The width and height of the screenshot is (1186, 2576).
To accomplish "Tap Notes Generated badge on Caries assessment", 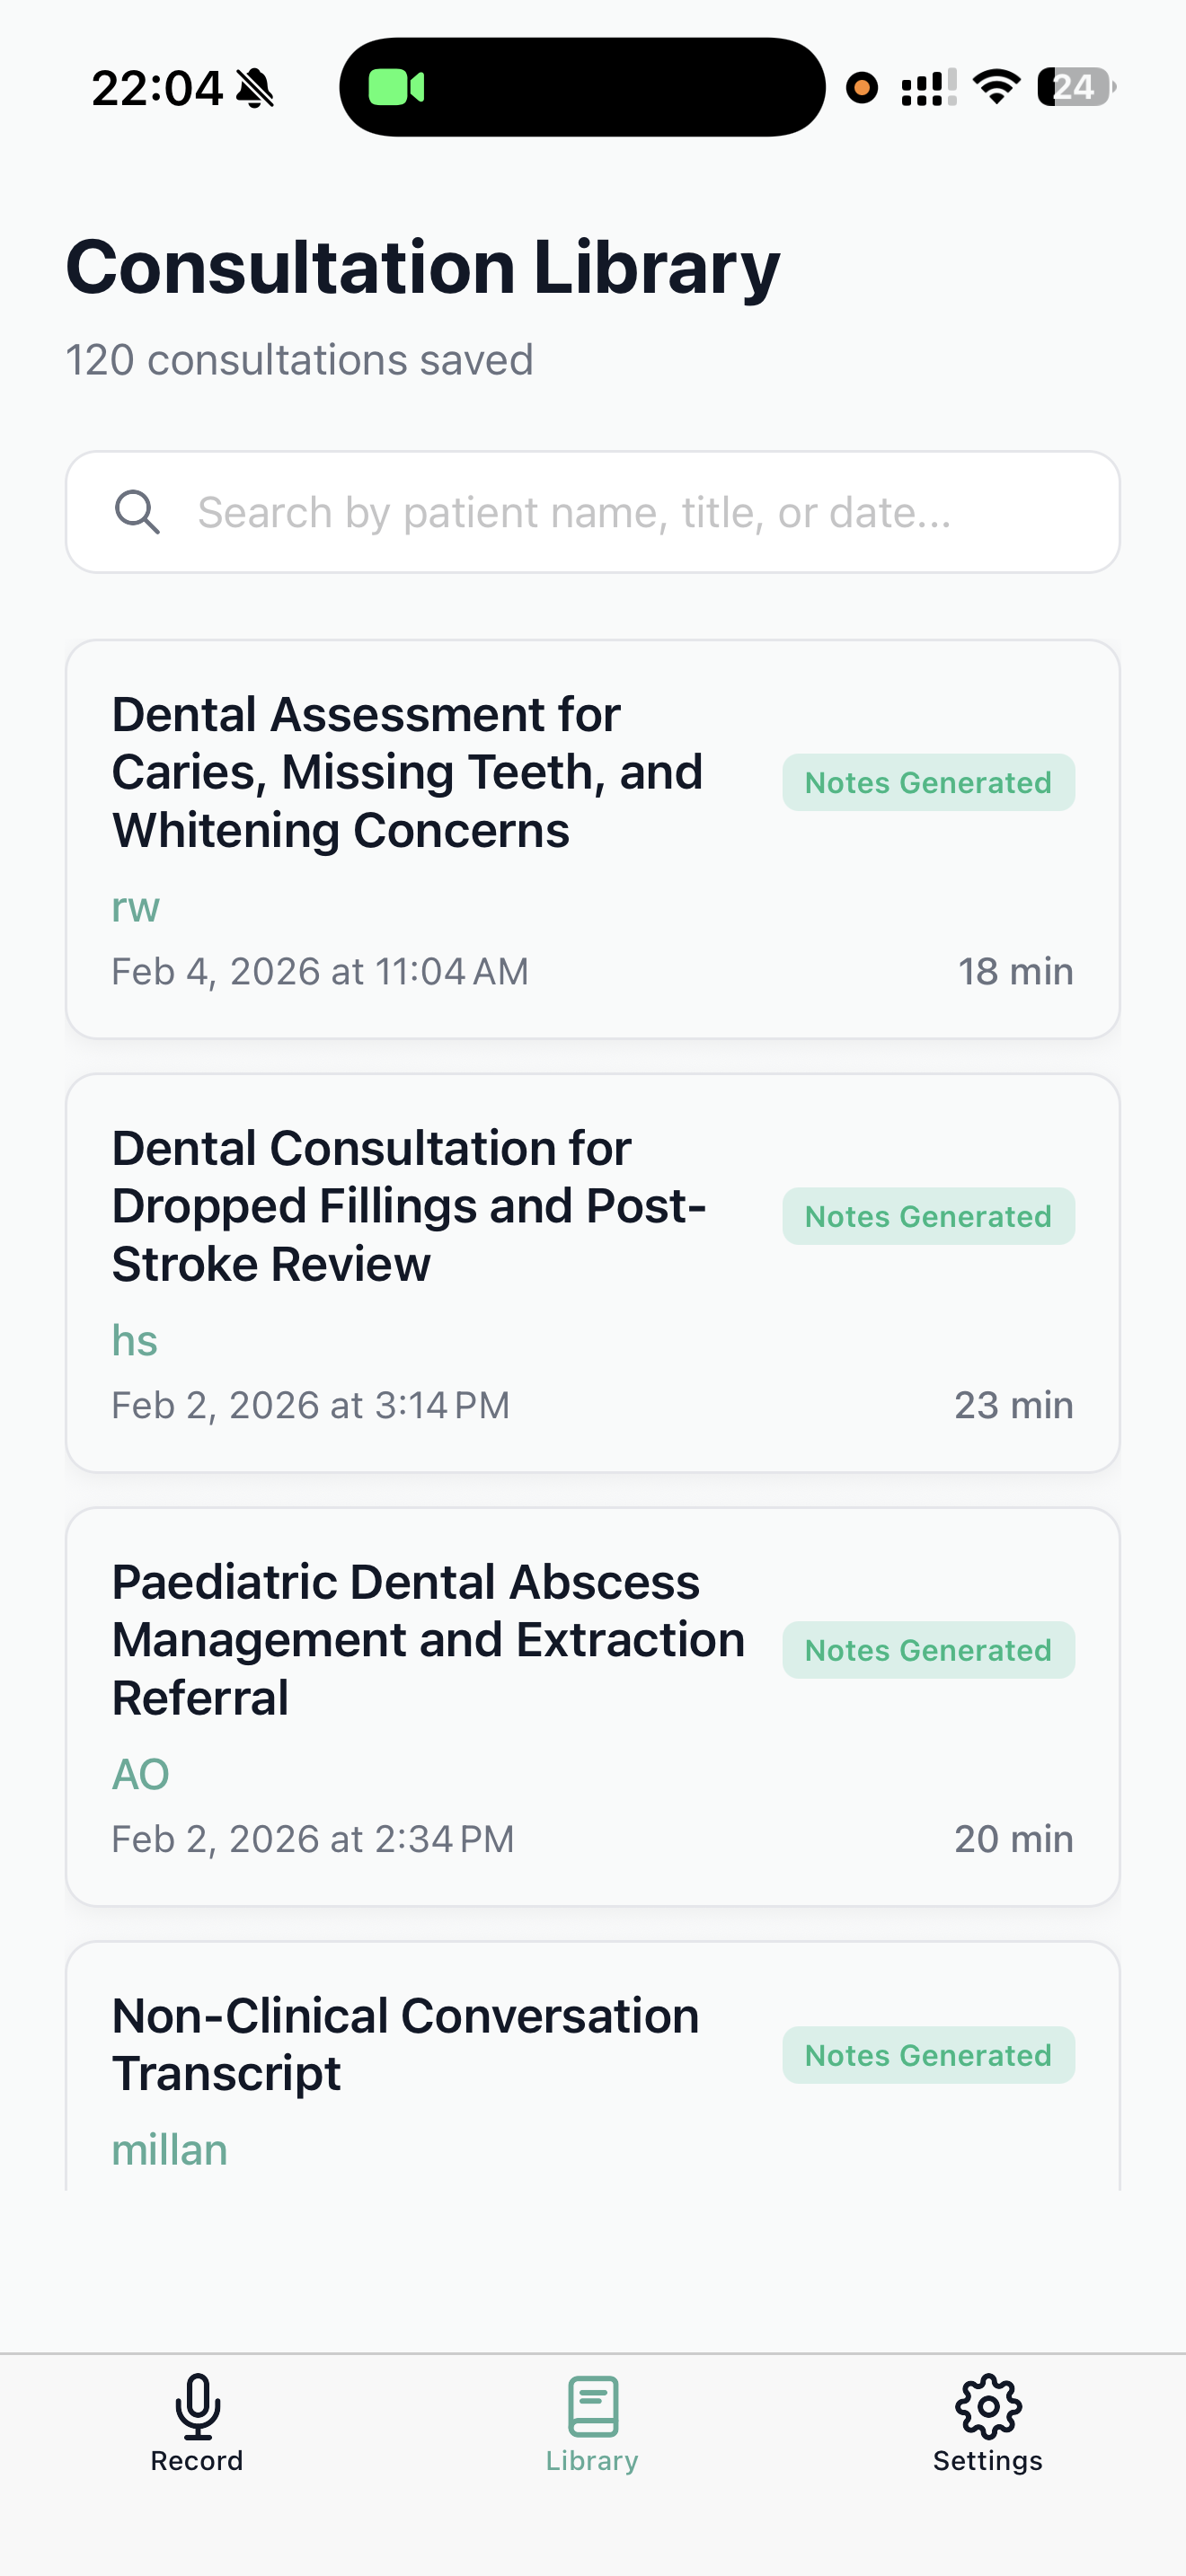I will click(x=928, y=782).
